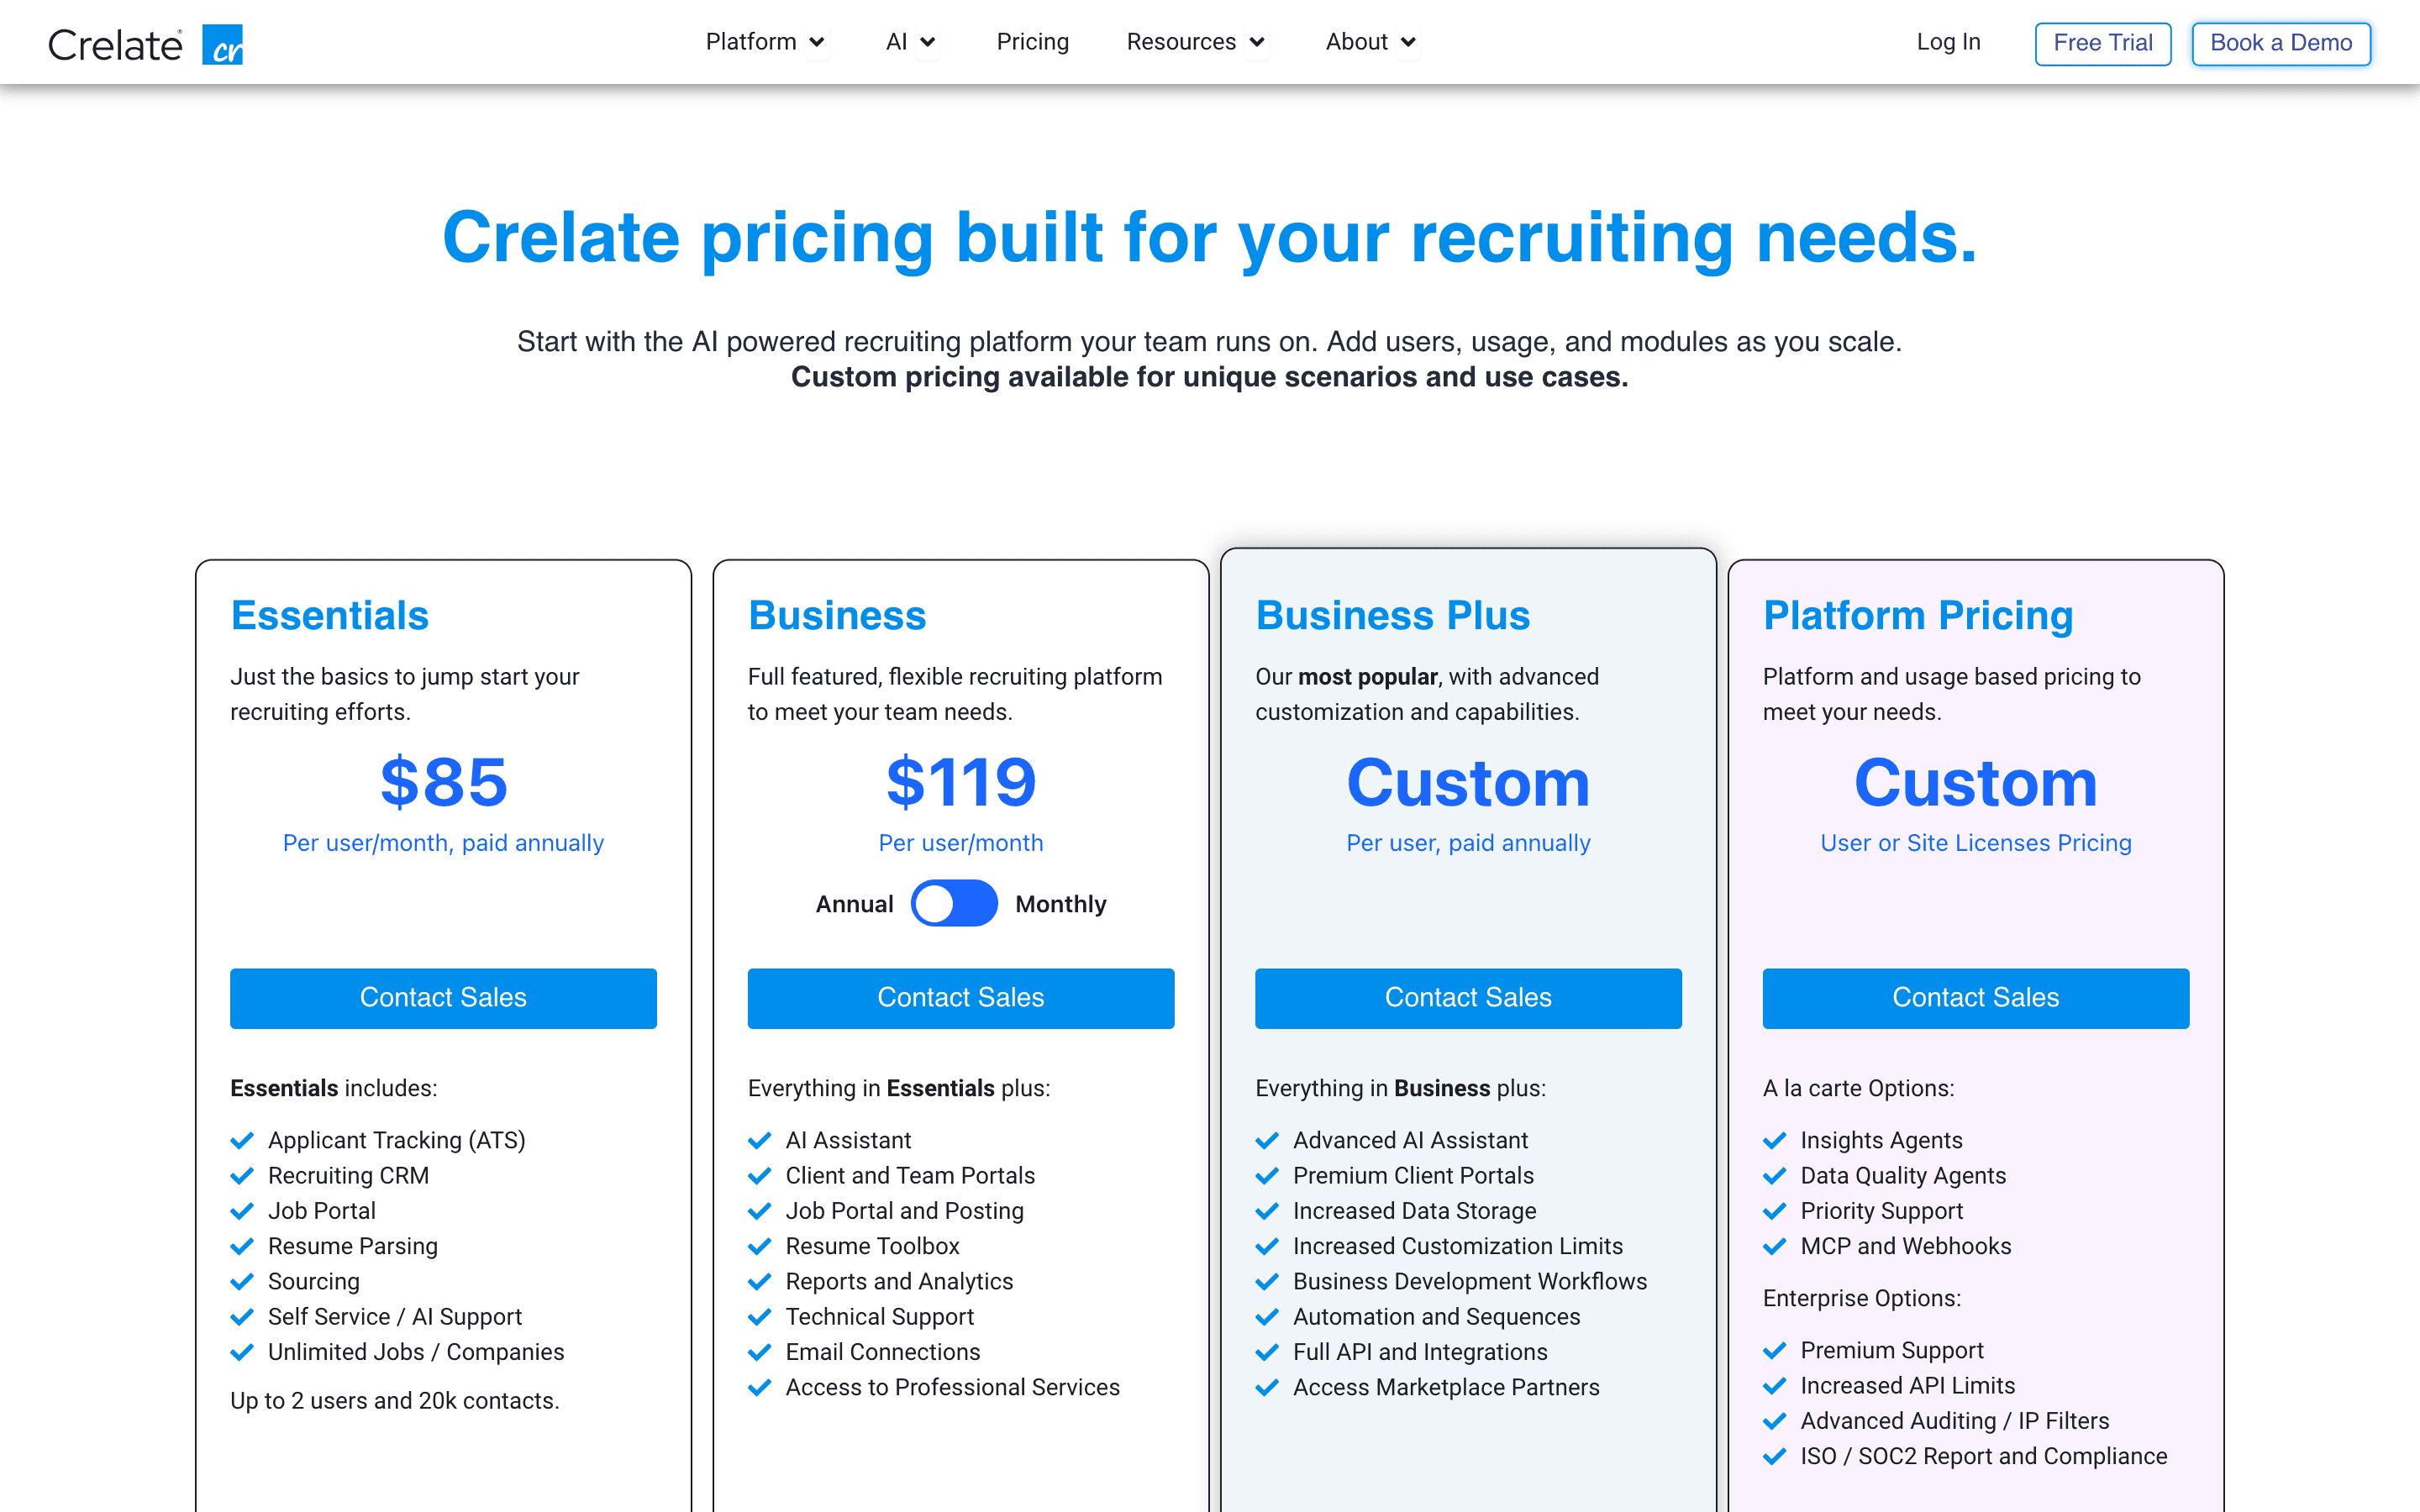Click the $85 price text
Viewport: 2420px width, 1512px height.
[443, 781]
